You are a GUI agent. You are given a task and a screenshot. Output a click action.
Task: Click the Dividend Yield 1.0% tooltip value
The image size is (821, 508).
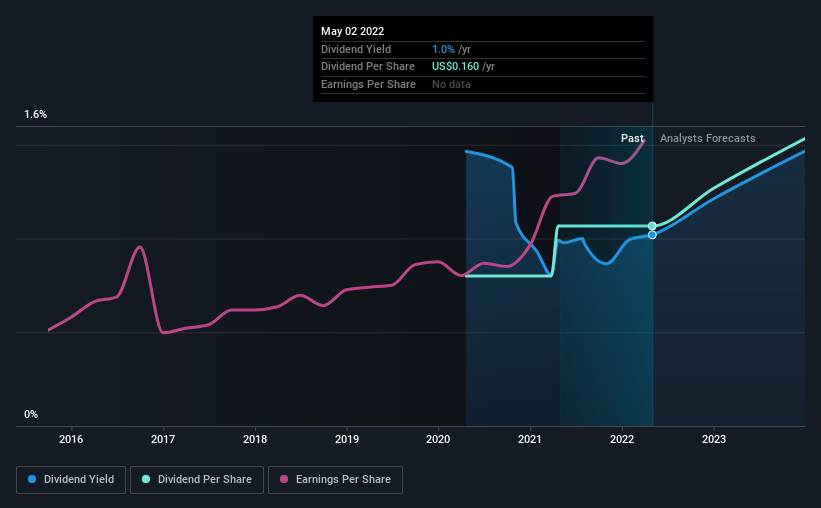(x=443, y=49)
